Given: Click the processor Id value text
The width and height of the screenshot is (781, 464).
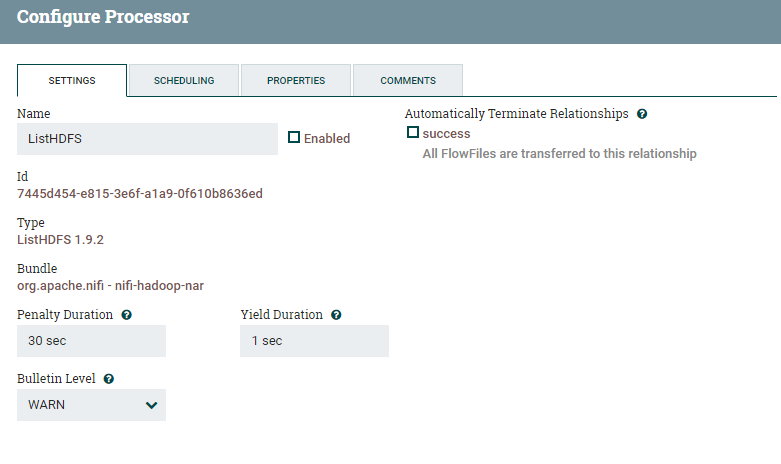Looking at the screenshot, I should (x=140, y=193).
